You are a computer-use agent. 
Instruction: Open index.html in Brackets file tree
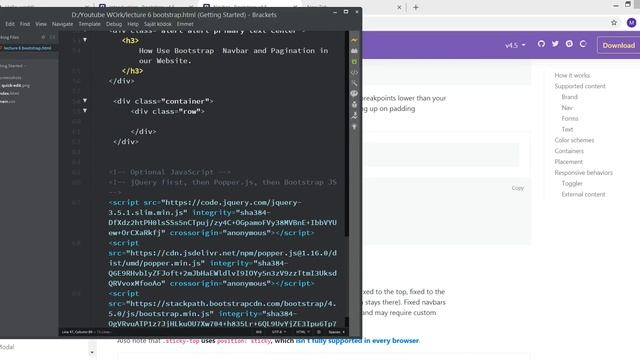point(10,93)
